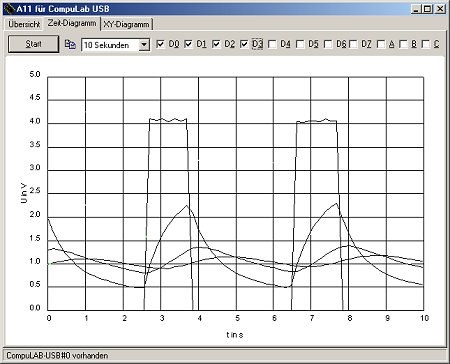Open the 10 Sekunden duration dropdown arrow
450x364 pixels.
click(x=144, y=45)
